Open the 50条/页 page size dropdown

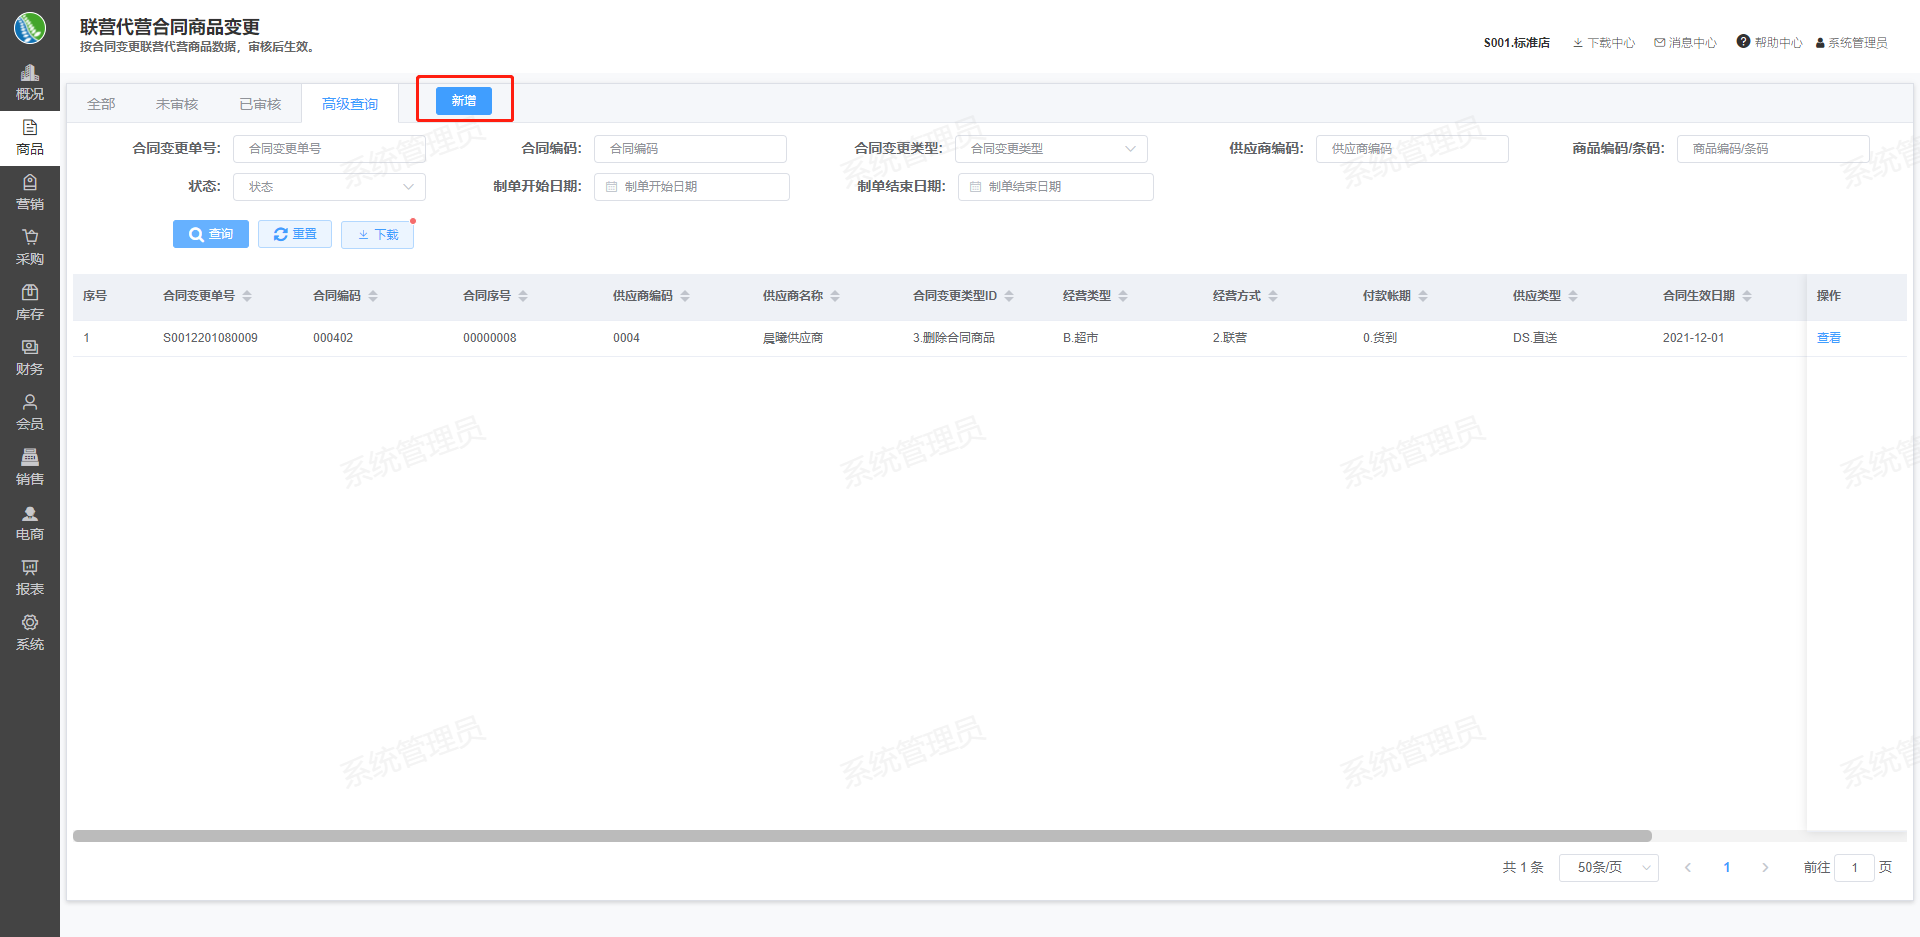[x=1608, y=868]
